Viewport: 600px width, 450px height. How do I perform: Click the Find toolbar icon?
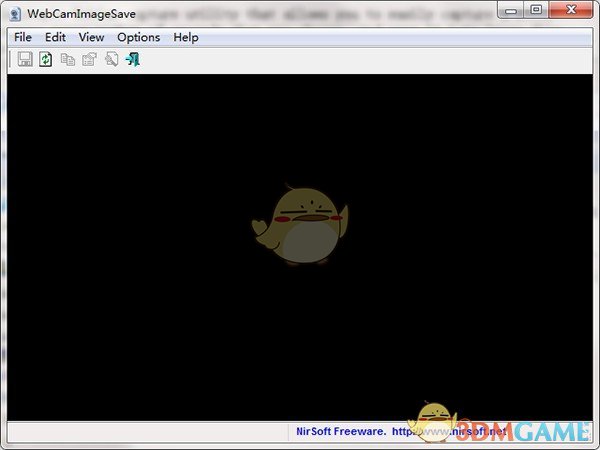(x=111, y=59)
